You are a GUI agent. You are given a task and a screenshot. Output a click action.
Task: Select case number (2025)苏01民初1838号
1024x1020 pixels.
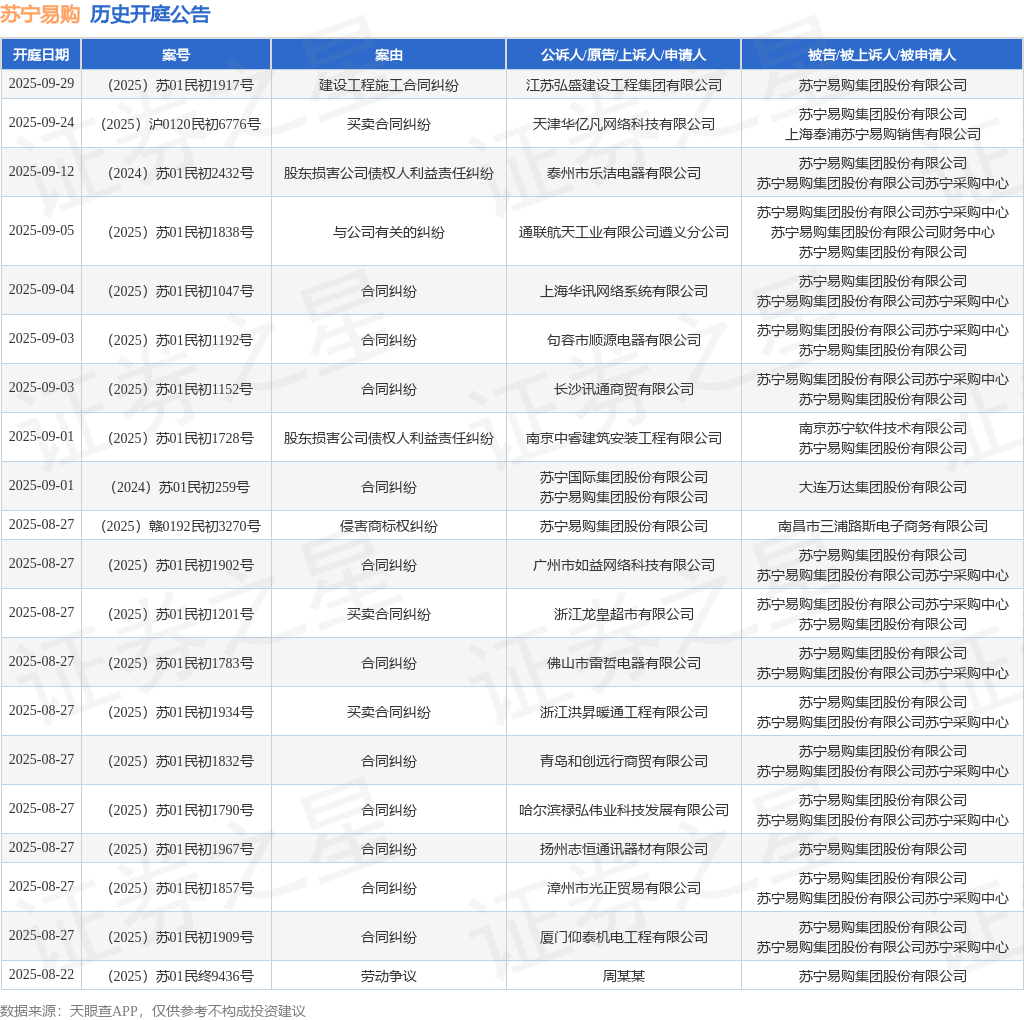[181, 232]
